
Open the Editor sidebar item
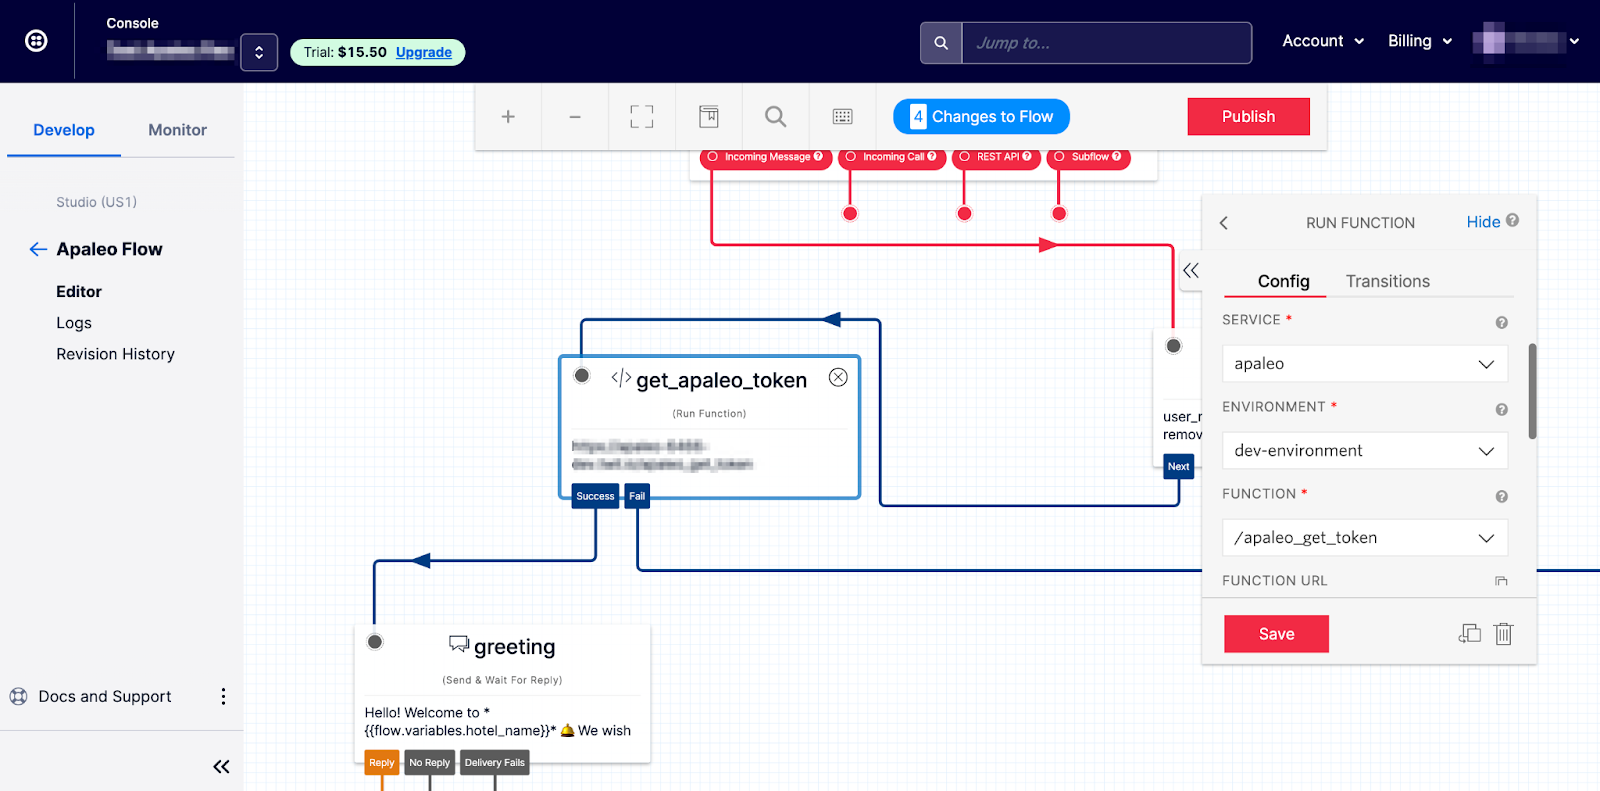79,291
